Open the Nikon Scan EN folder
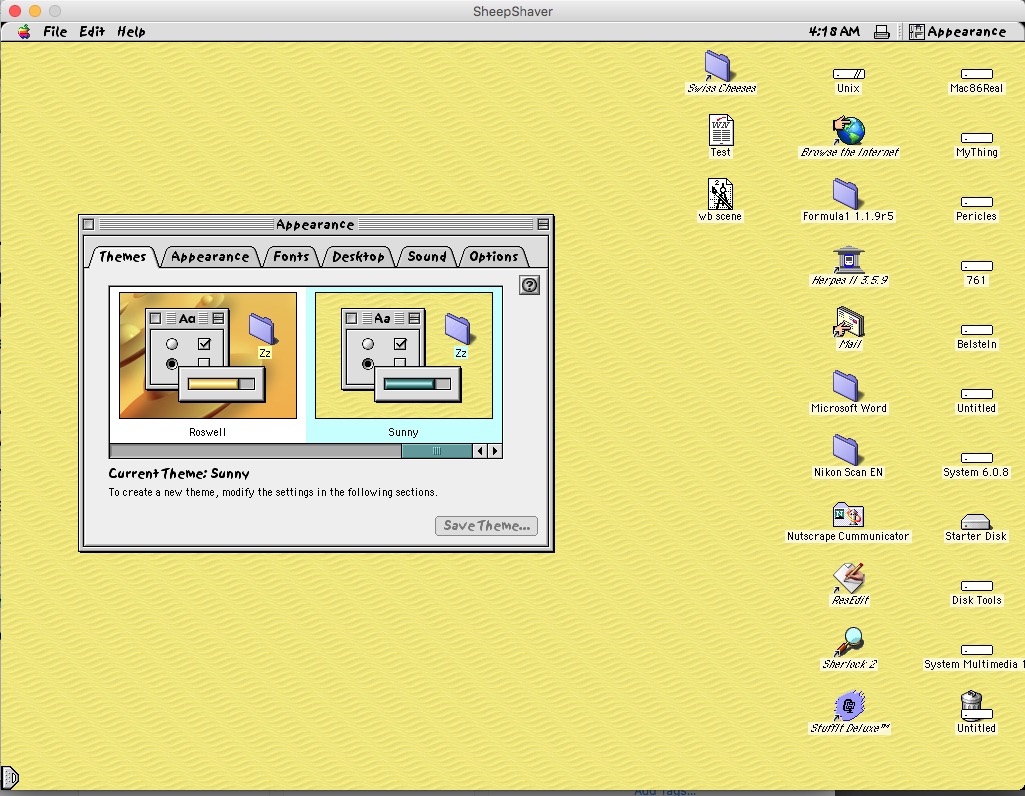The width and height of the screenshot is (1025, 796). [846, 450]
